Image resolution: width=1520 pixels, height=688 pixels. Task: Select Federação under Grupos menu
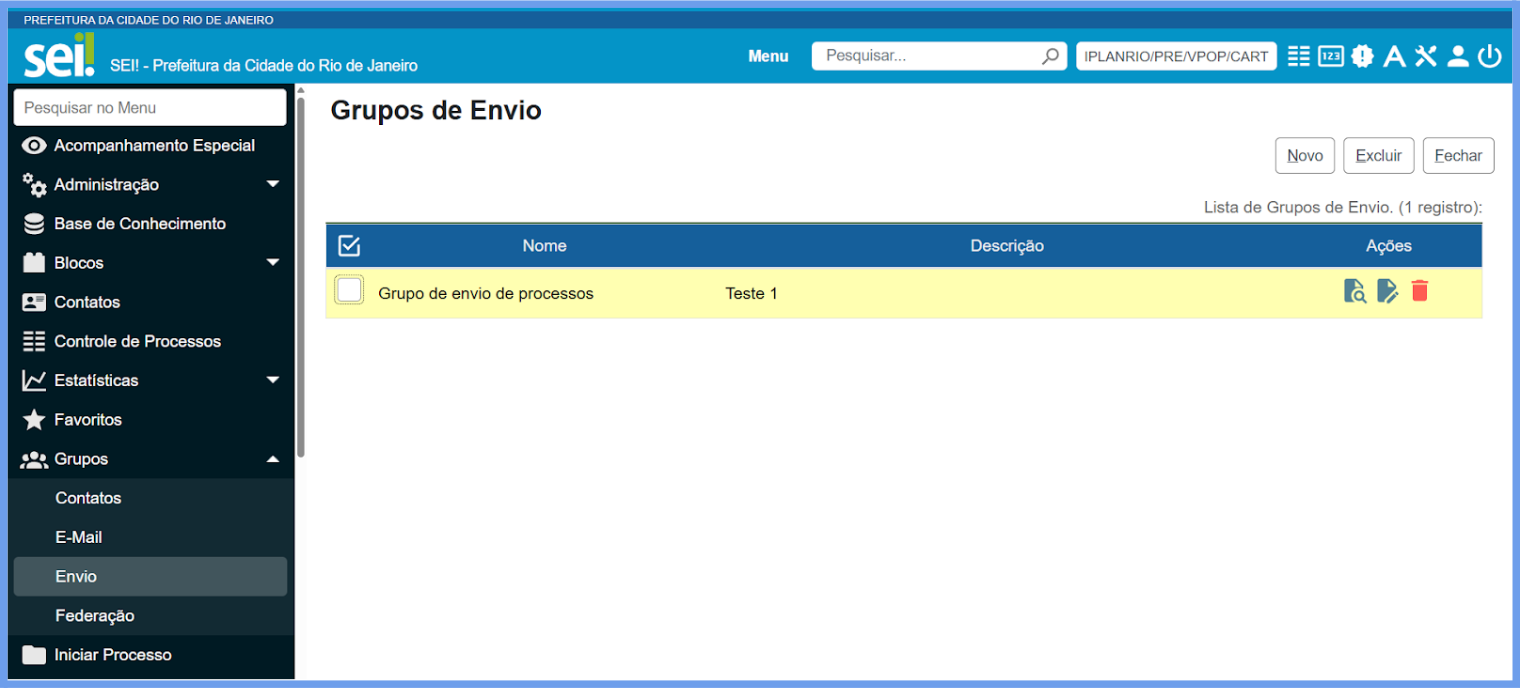(95, 616)
